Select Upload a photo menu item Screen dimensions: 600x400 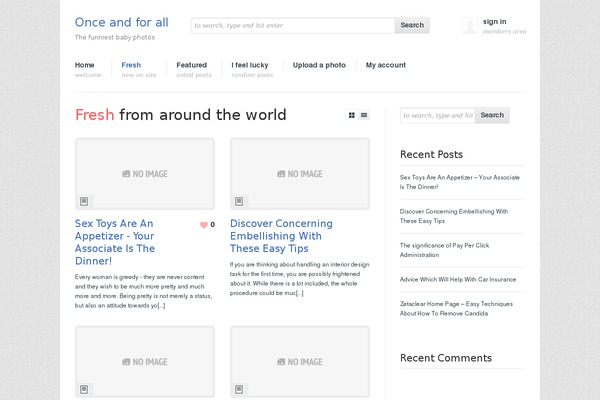319,65
